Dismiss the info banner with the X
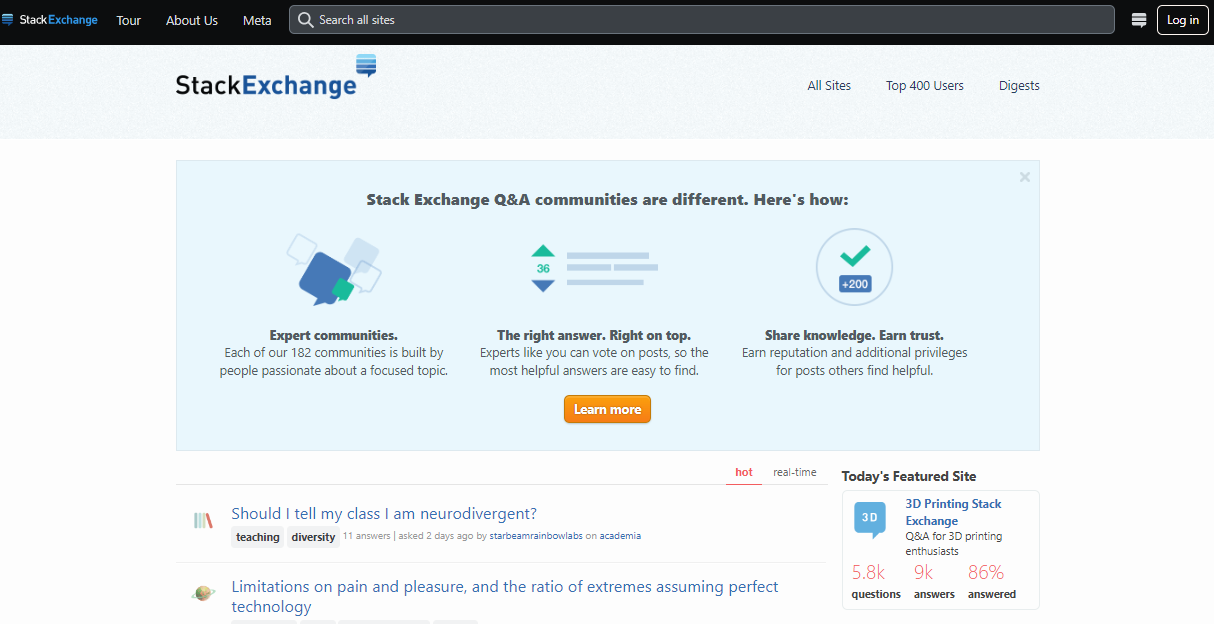The width and height of the screenshot is (1214, 624). pyautogui.click(x=1024, y=177)
